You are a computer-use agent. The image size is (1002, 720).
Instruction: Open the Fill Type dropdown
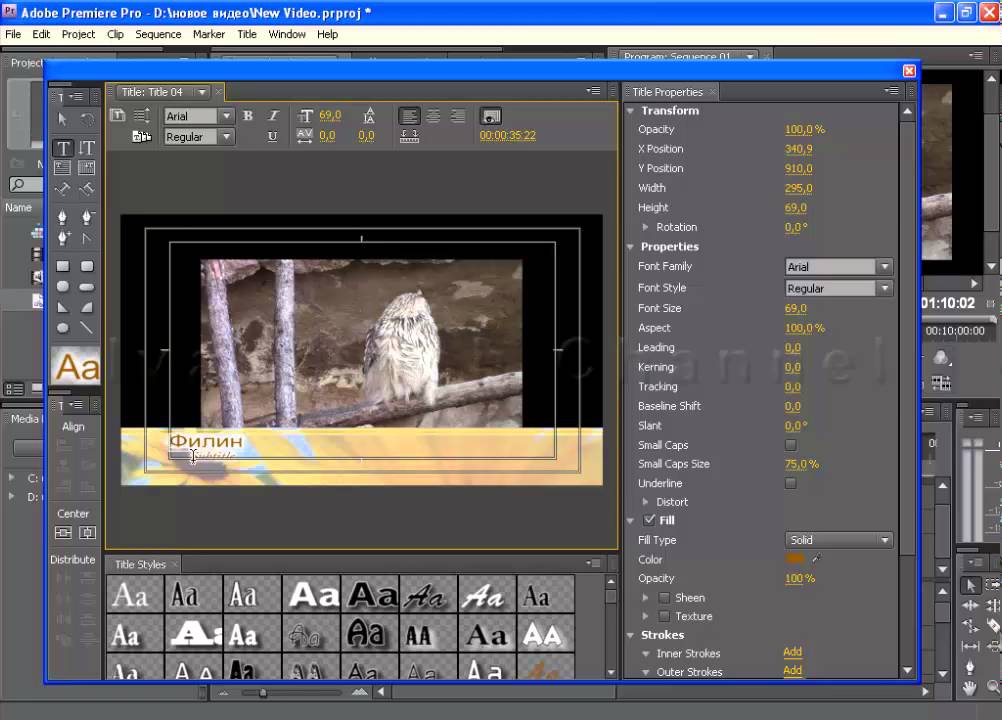[x=838, y=540]
